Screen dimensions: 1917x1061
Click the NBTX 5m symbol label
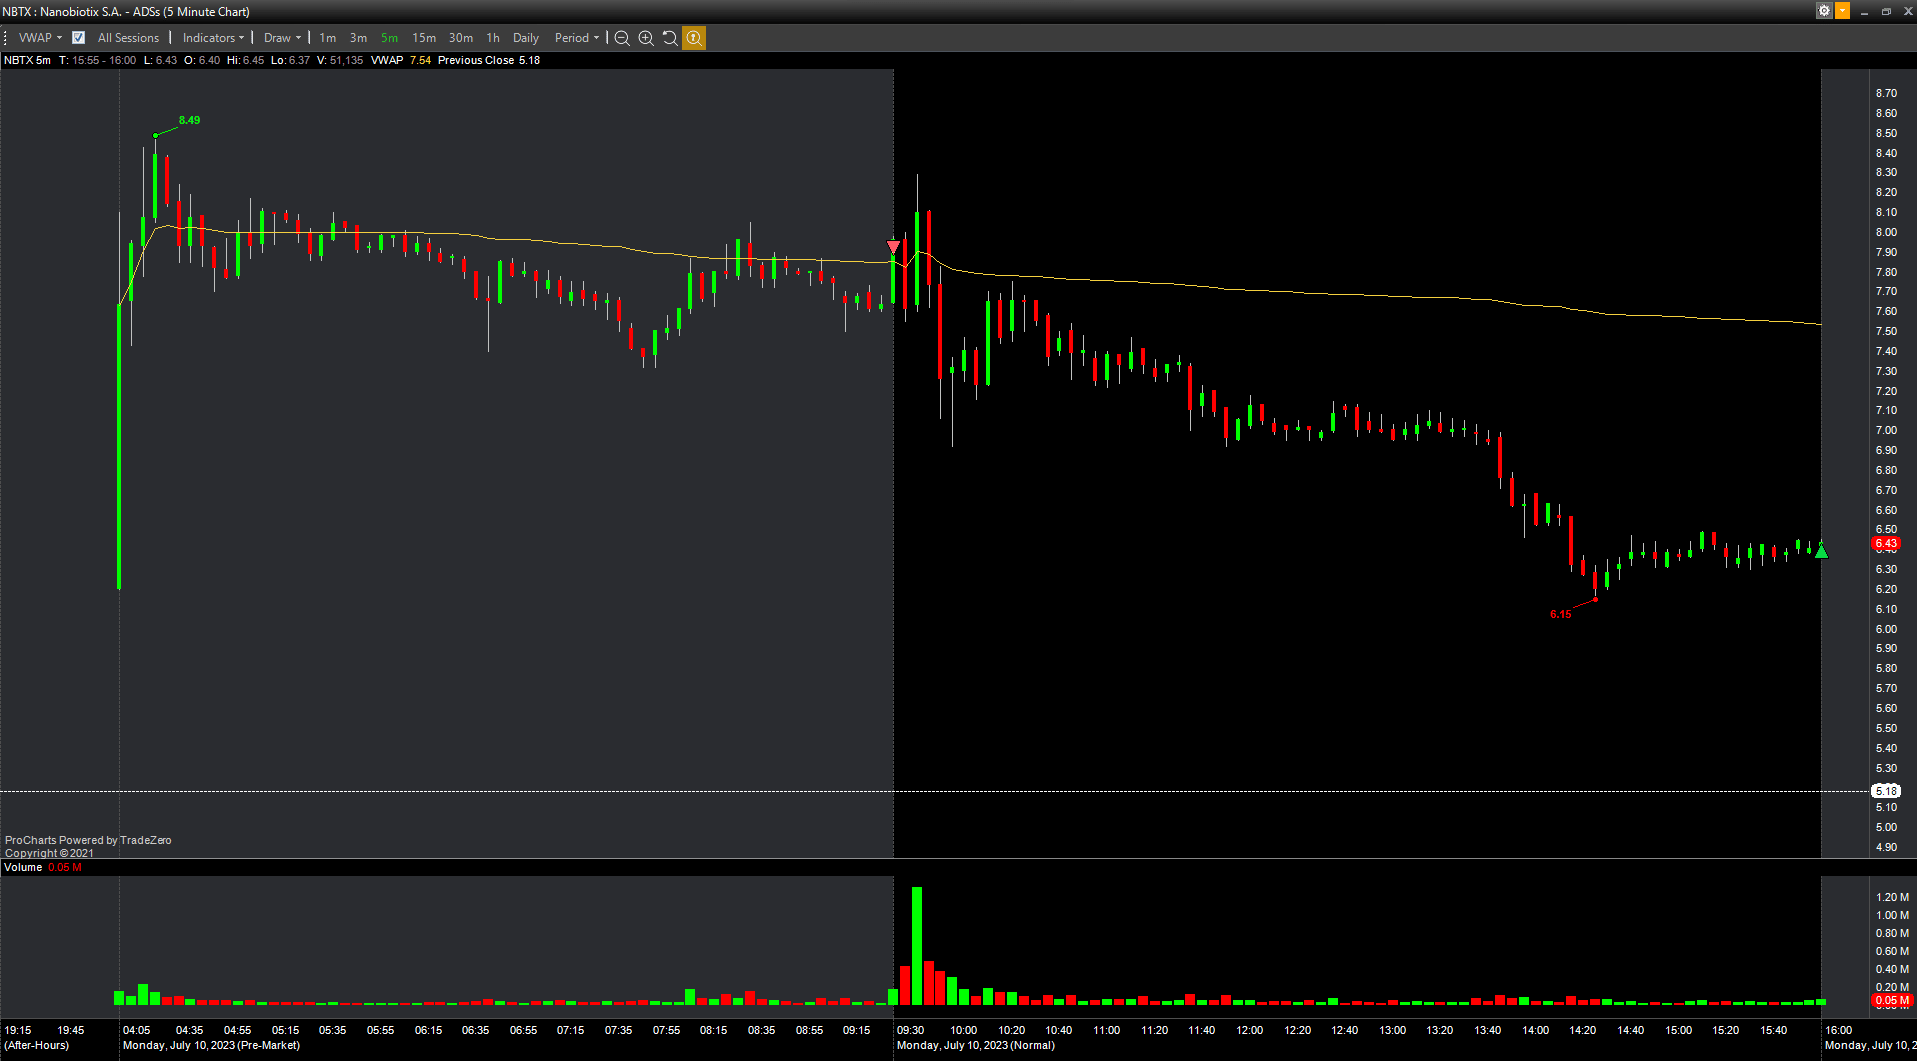click(27, 60)
